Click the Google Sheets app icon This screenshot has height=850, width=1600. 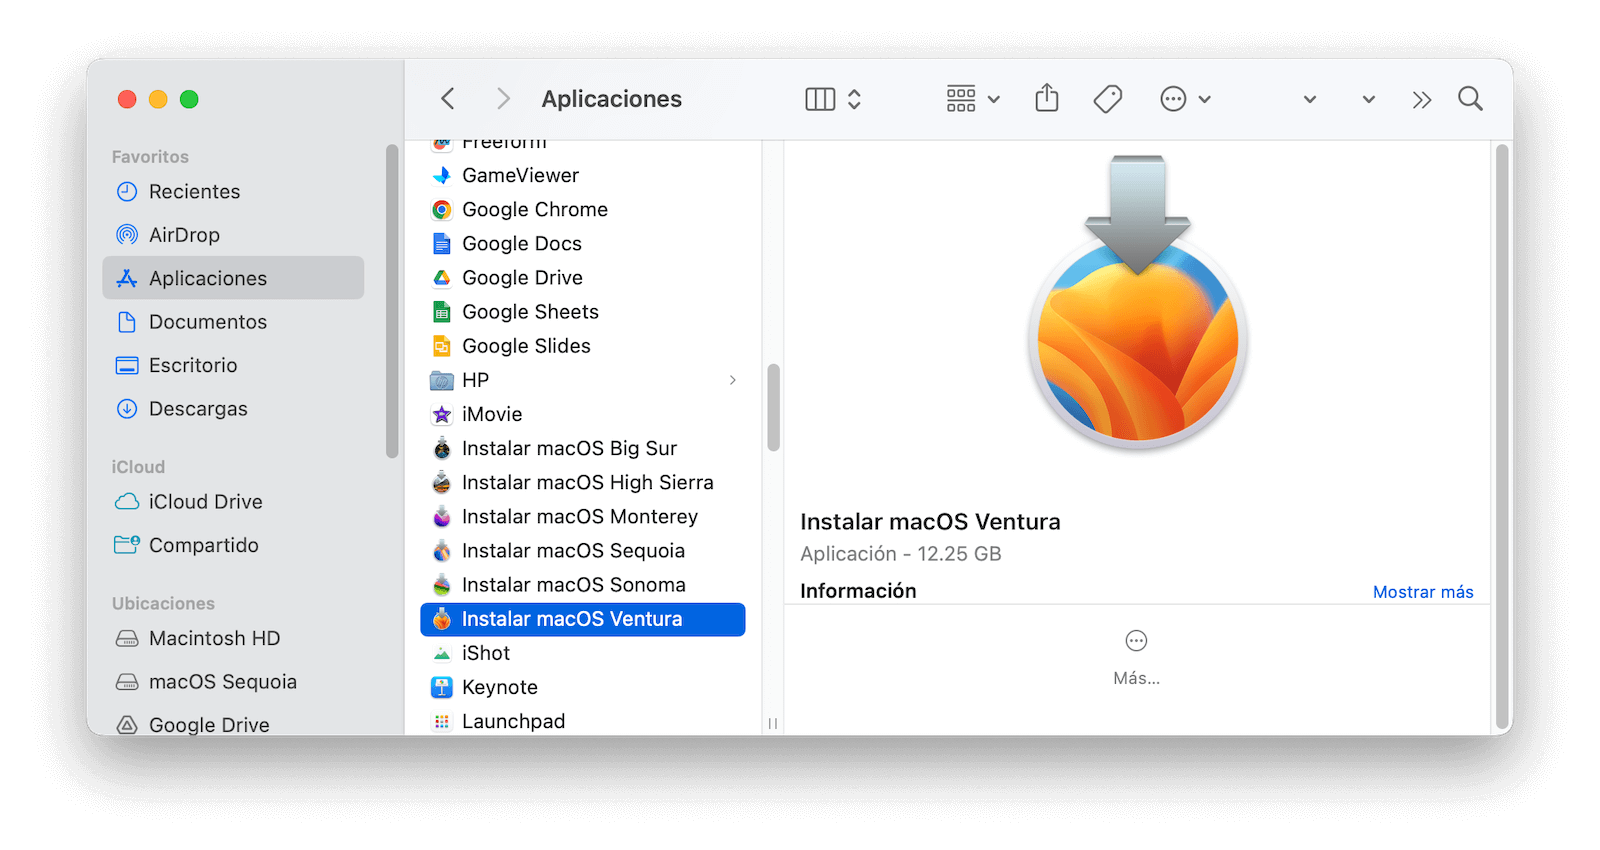442,312
